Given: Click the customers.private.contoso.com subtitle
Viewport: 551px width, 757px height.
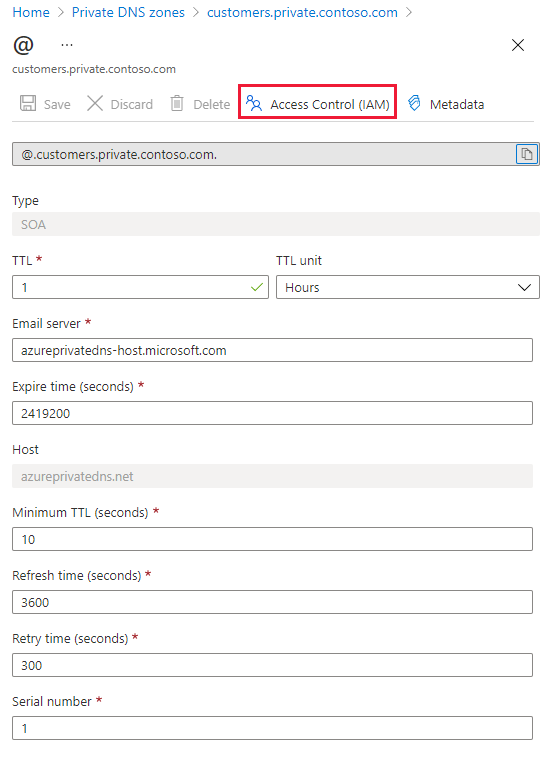Looking at the screenshot, I should coord(94,69).
